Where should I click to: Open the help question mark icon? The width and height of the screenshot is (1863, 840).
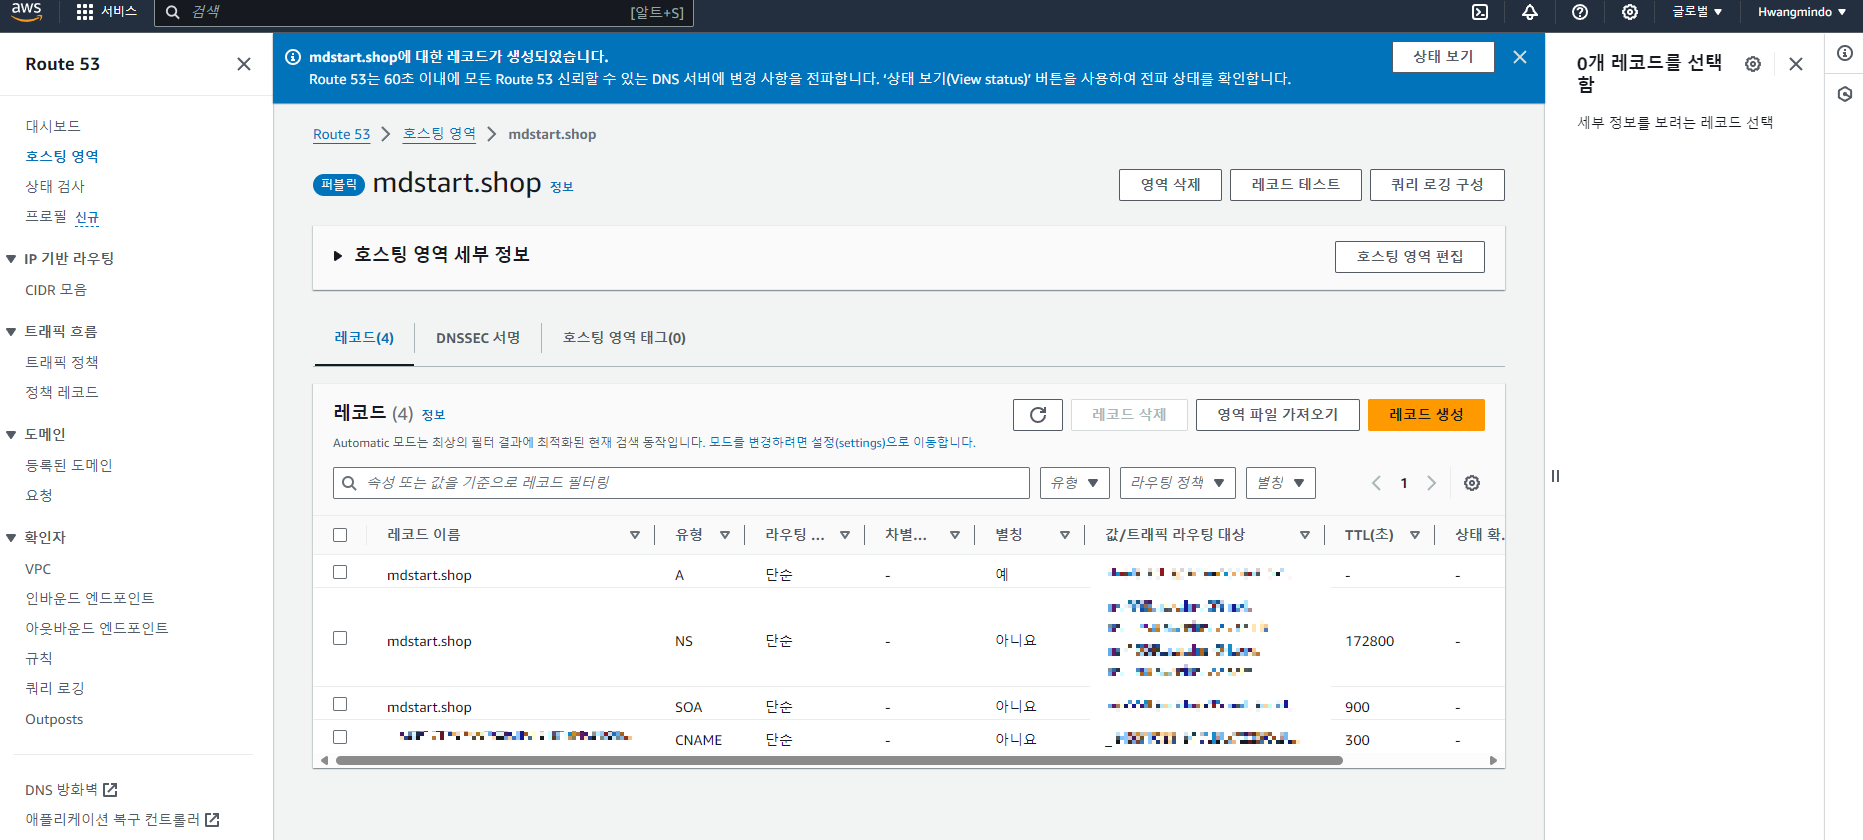tap(1580, 12)
